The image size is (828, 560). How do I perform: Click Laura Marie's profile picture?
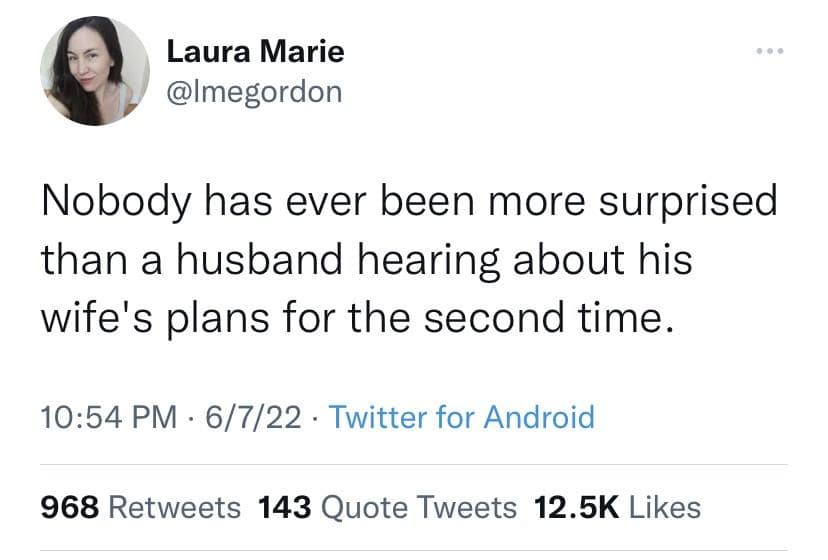tap(94, 71)
